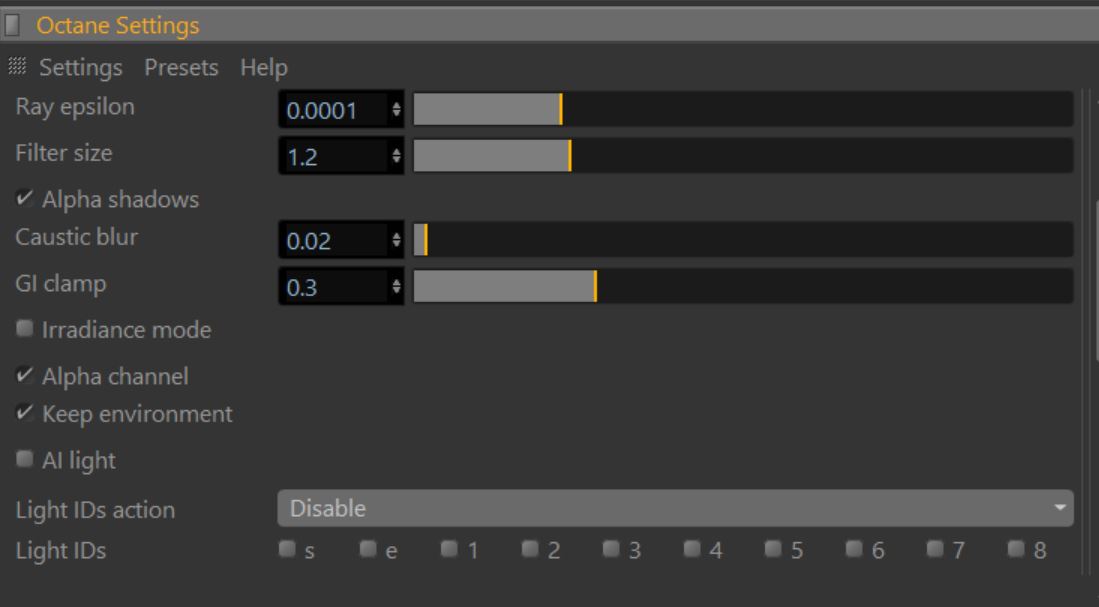Open the Help menu

263,68
